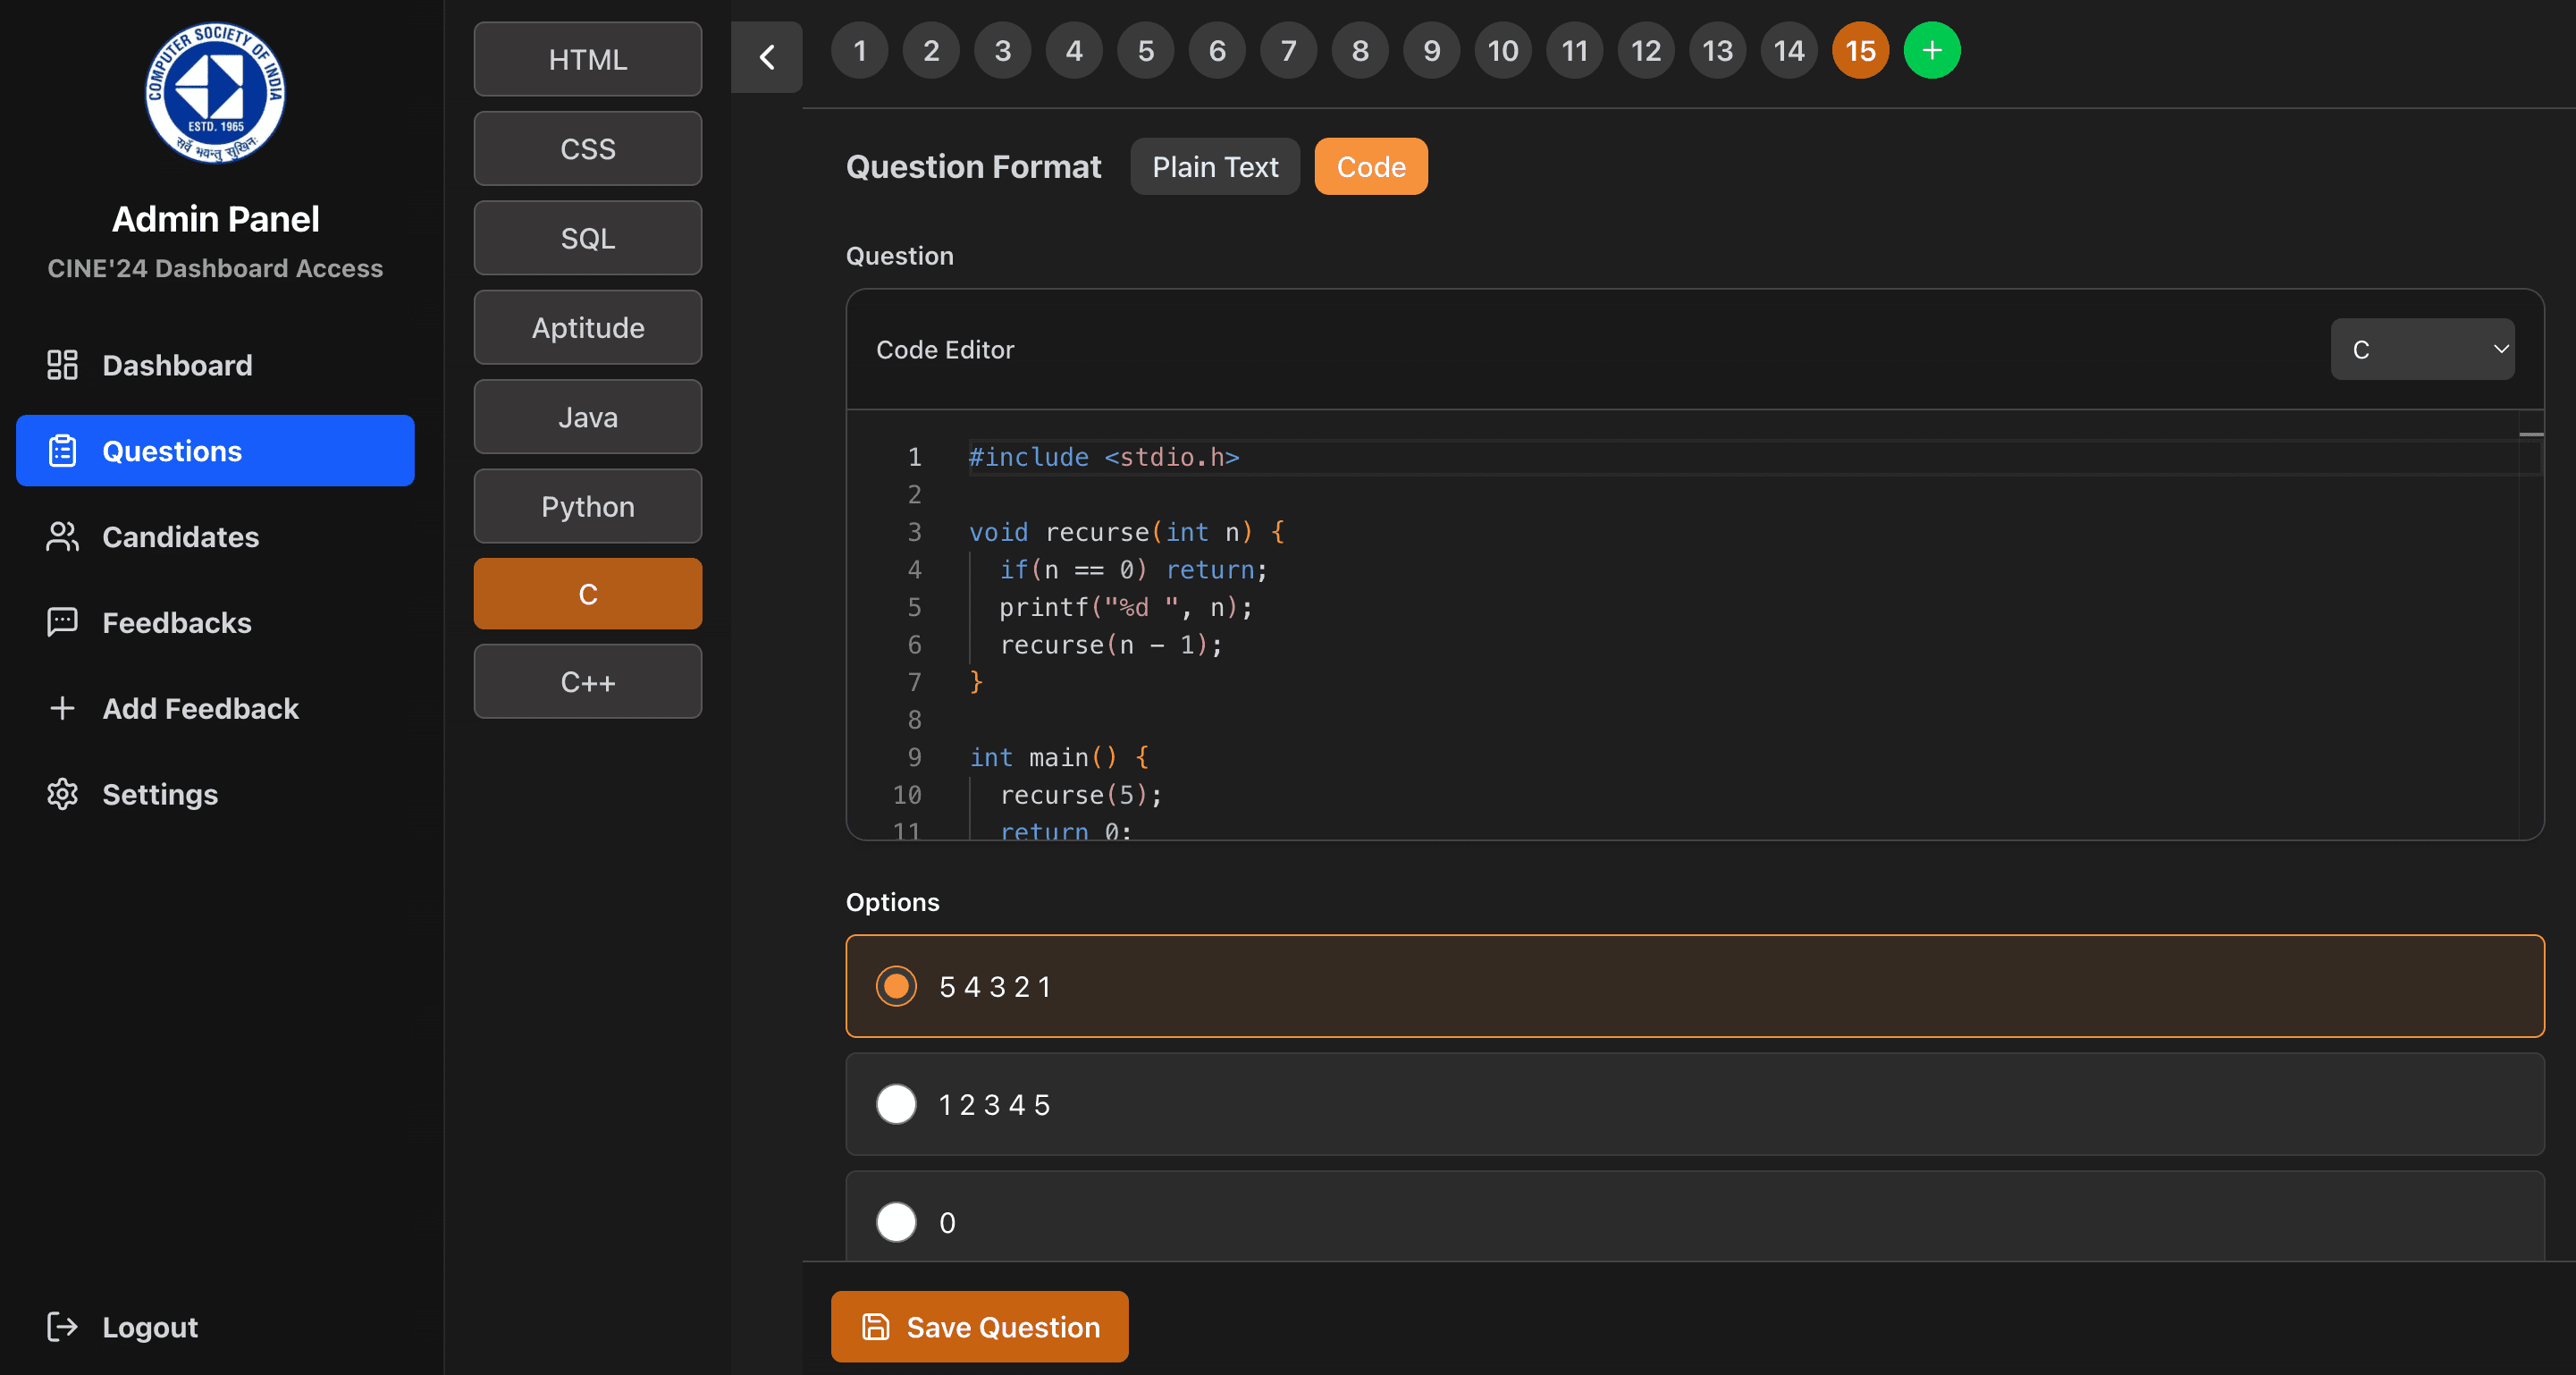Choose the '0' answer radio button
The image size is (2576, 1375).
pos(896,1222)
